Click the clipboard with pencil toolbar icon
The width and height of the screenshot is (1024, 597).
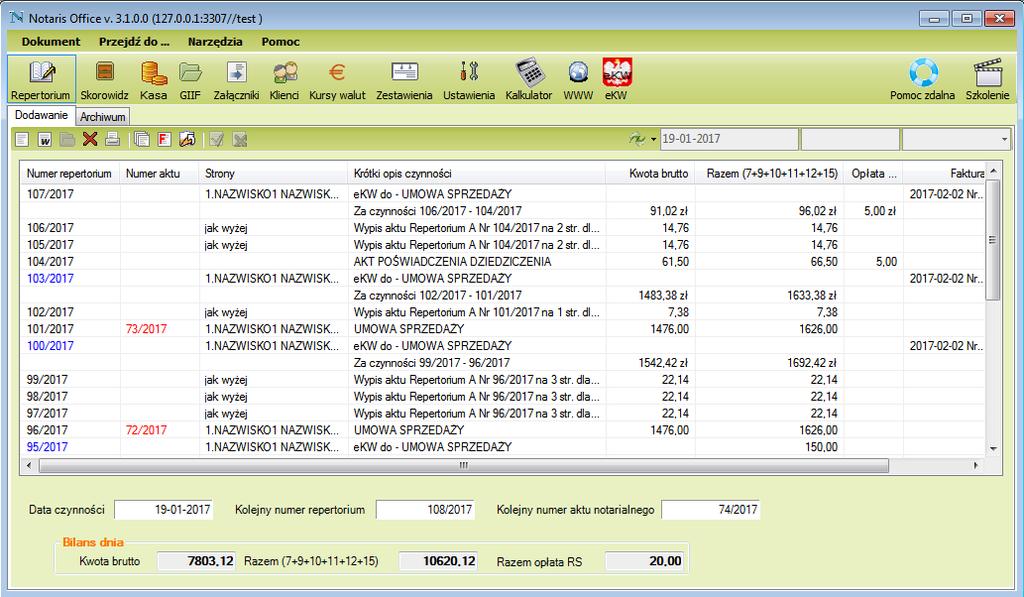[187, 139]
